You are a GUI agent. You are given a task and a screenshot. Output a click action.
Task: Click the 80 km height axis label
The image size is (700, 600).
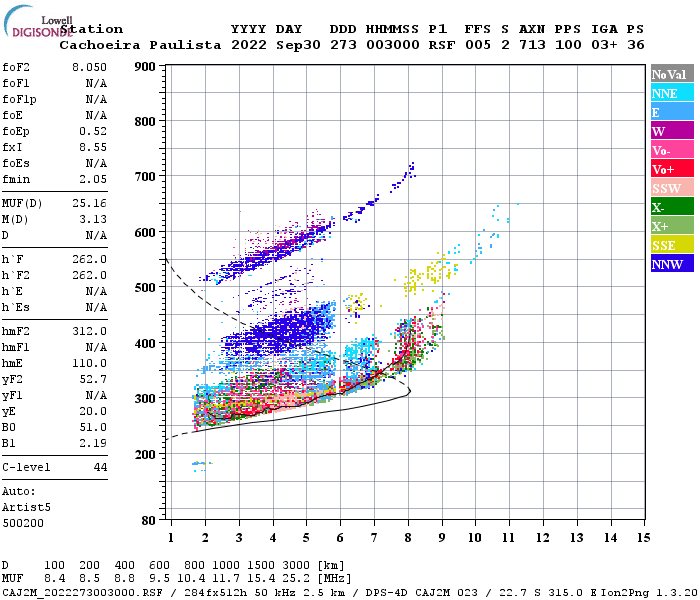pyautogui.click(x=148, y=520)
